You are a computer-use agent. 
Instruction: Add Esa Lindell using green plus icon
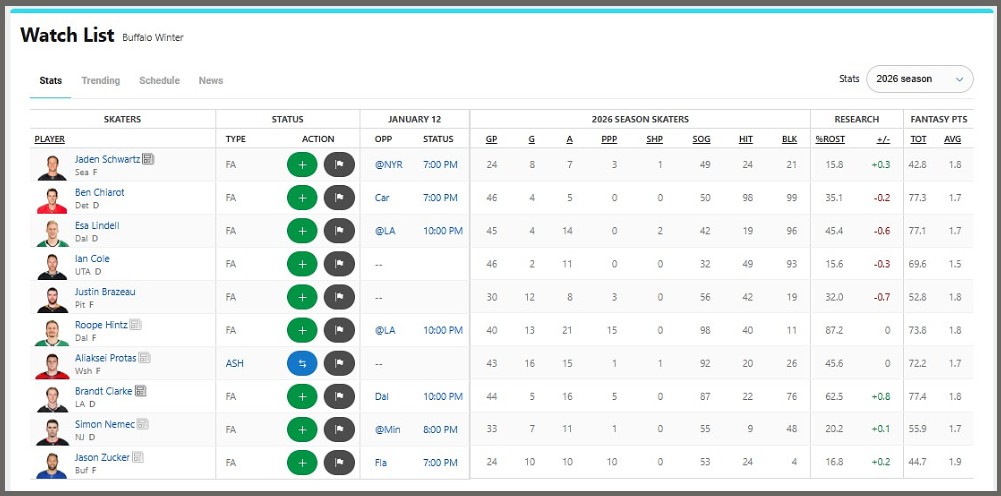coord(302,231)
